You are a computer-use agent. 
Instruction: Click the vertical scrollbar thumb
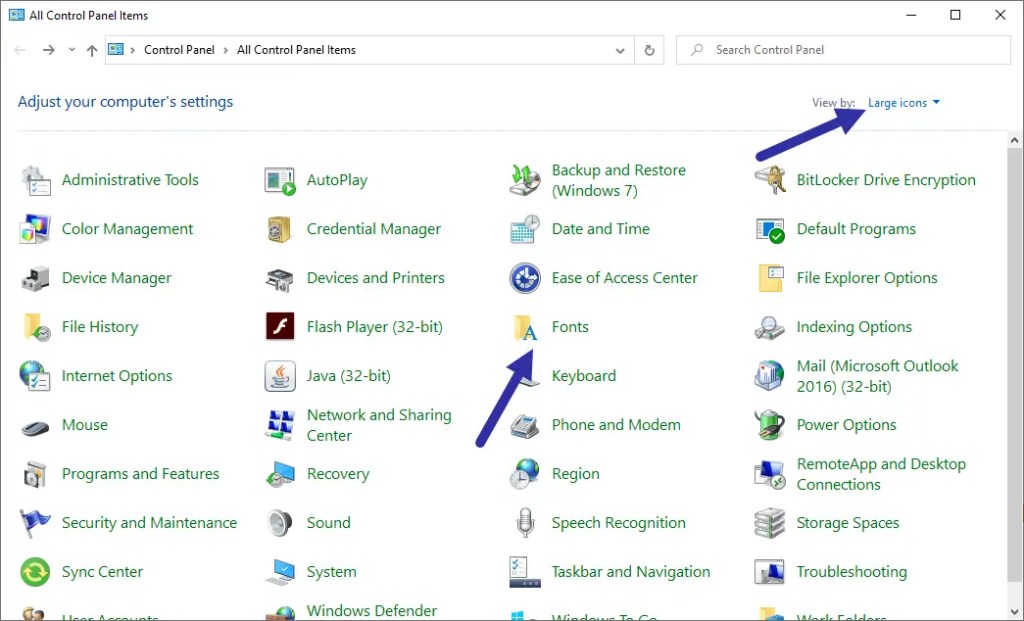(x=1014, y=362)
